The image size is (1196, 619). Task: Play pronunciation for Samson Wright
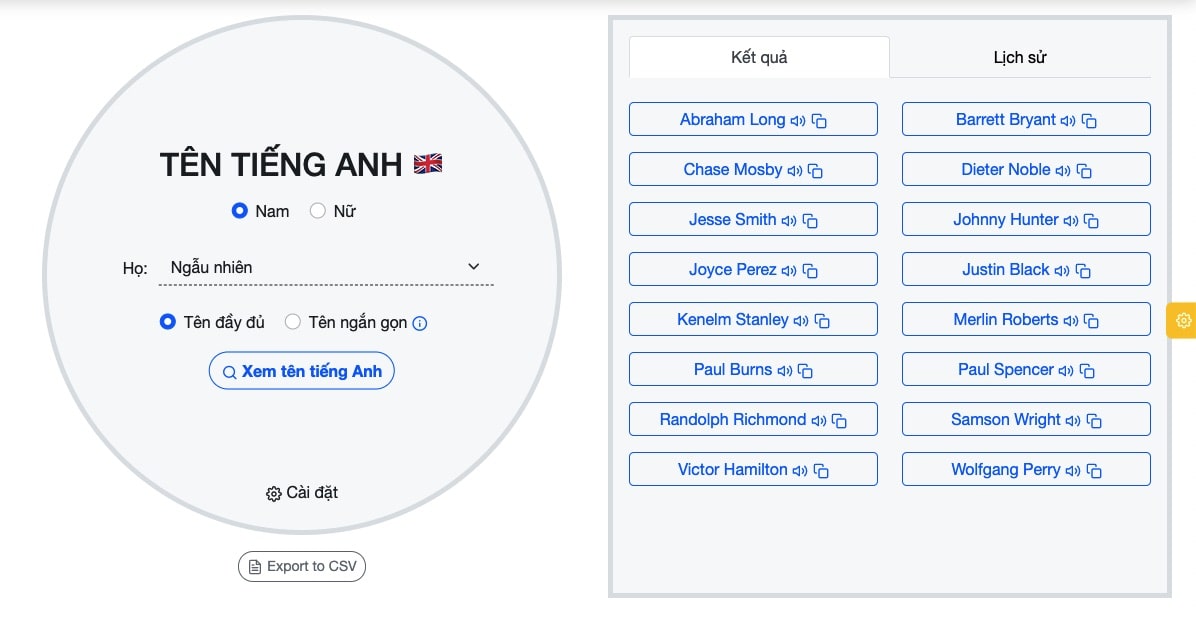coord(1074,419)
